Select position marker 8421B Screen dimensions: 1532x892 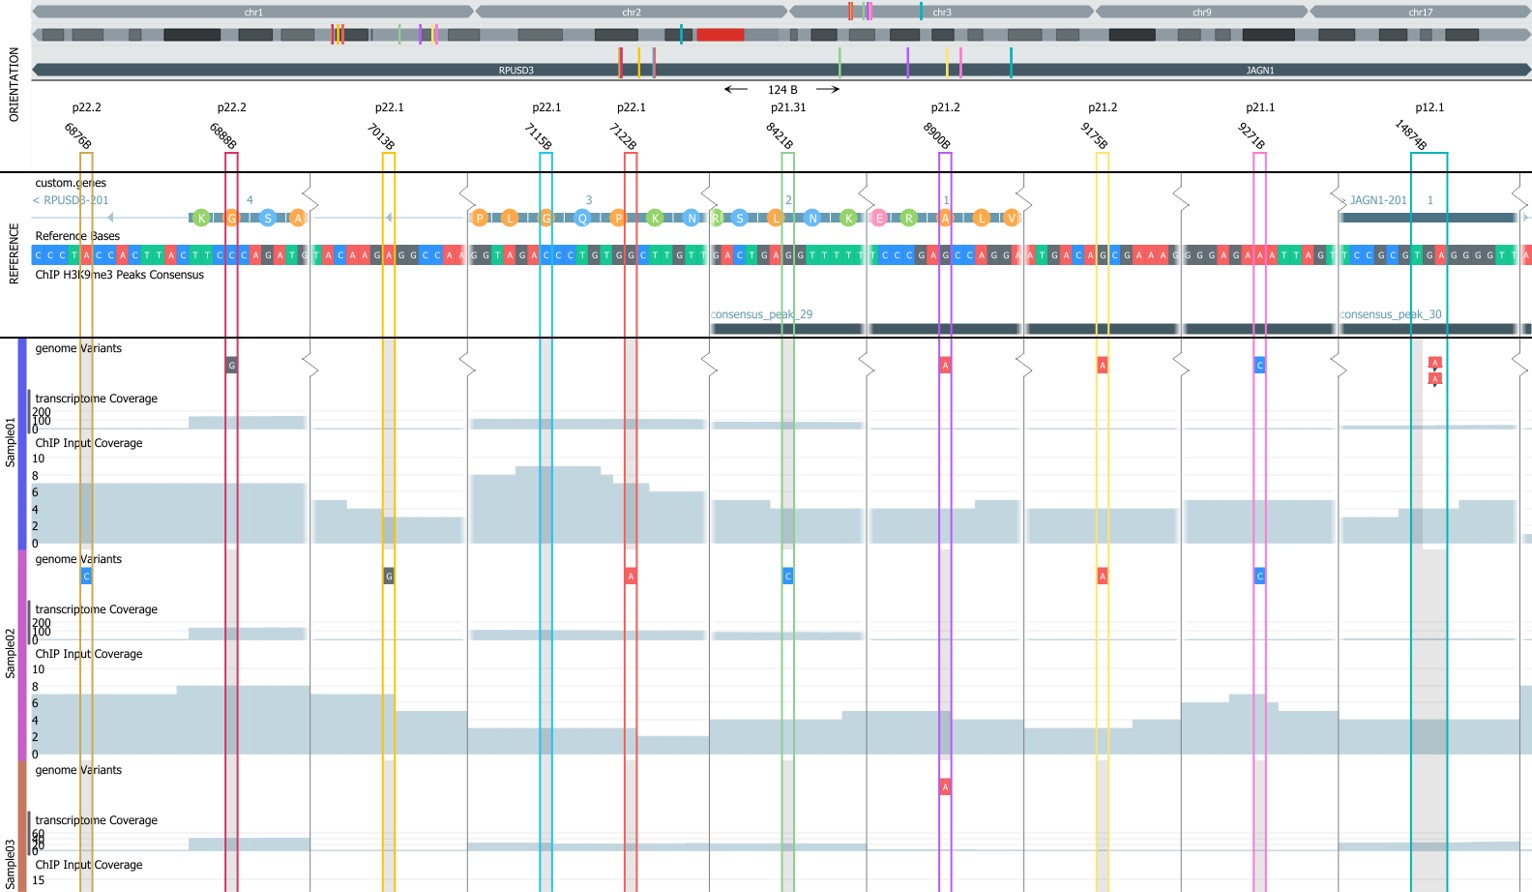(x=780, y=136)
